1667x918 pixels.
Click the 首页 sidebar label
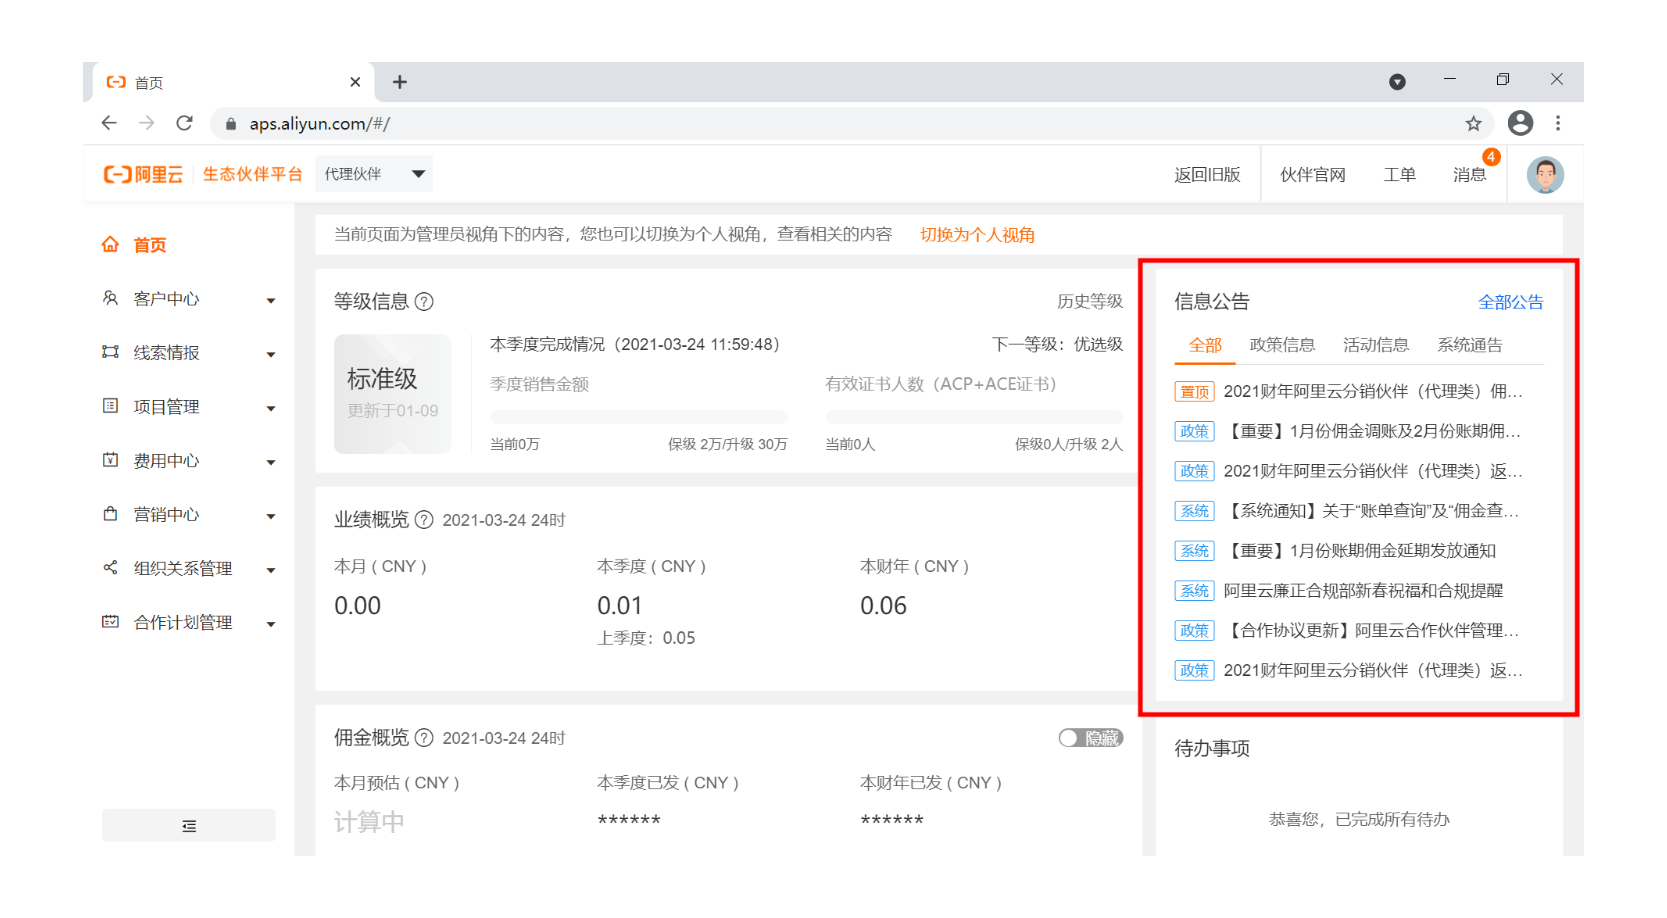(x=150, y=245)
